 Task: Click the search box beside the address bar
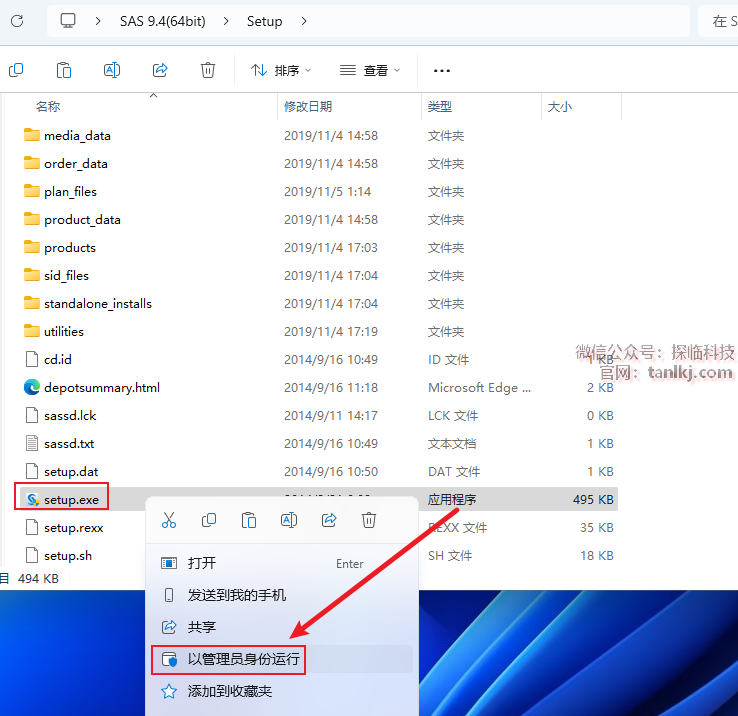718,21
